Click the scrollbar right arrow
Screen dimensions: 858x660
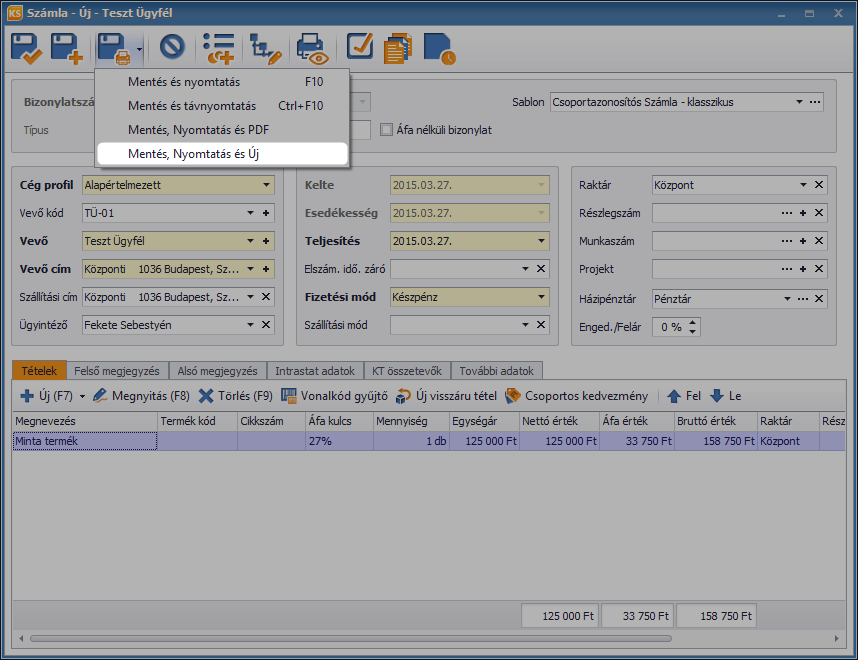[837, 638]
